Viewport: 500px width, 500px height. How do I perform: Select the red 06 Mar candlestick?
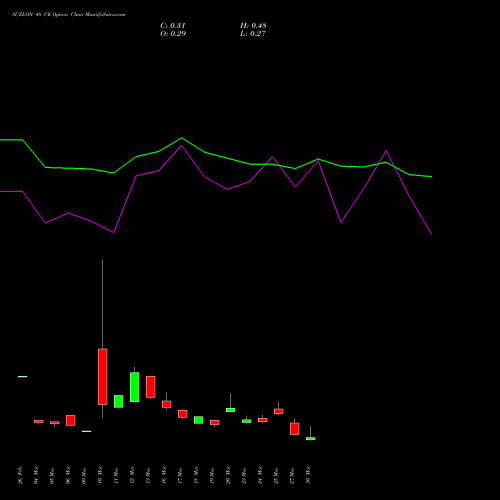(x=71, y=420)
